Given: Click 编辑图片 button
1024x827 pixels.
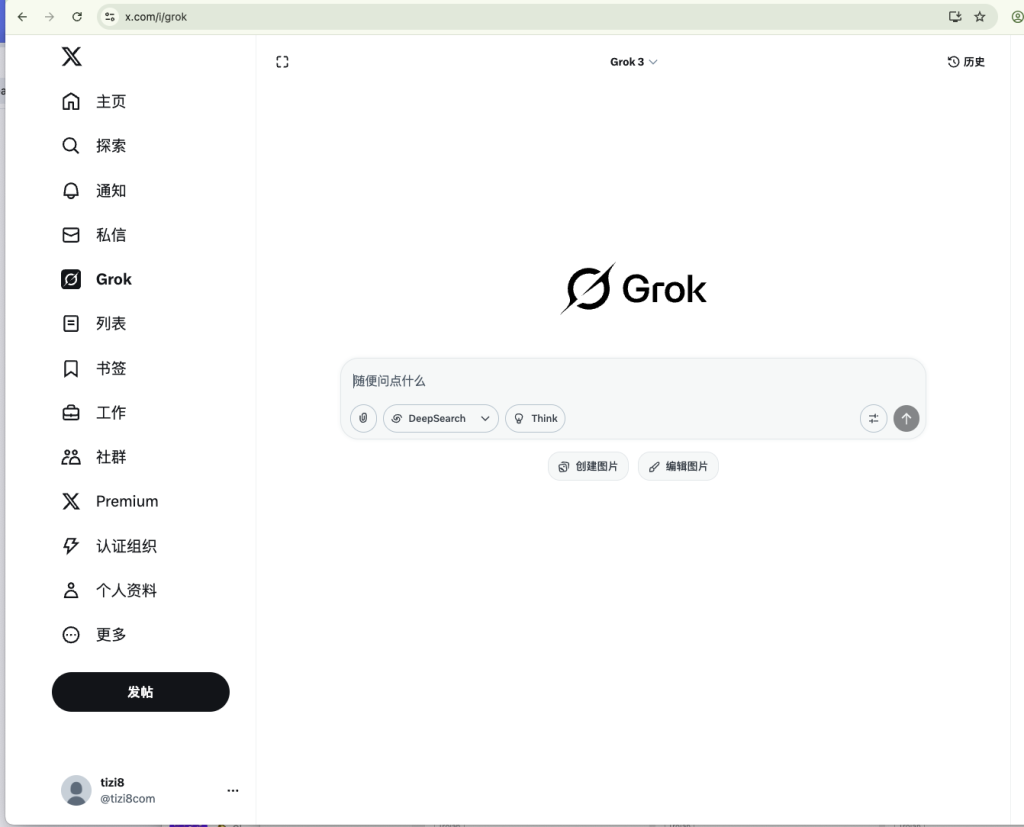Looking at the screenshot, I should coord(678,466).
